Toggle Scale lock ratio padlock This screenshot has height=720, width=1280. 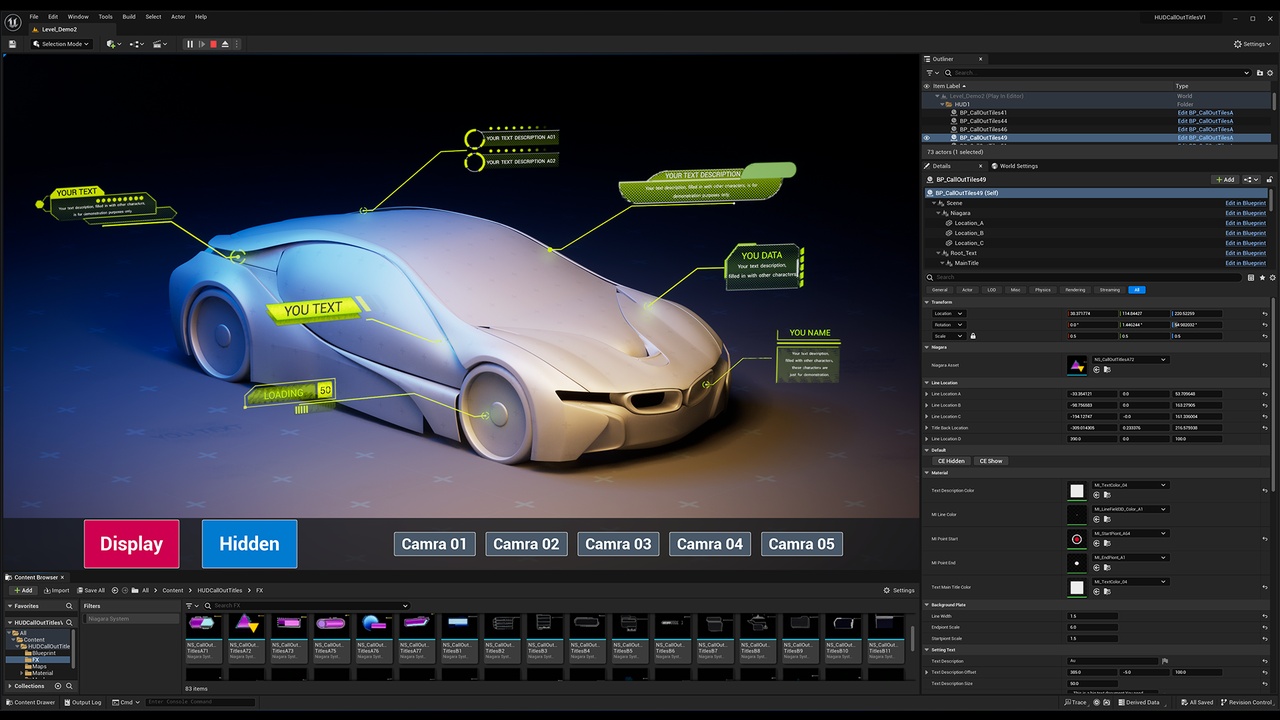(x=973, y=336)
